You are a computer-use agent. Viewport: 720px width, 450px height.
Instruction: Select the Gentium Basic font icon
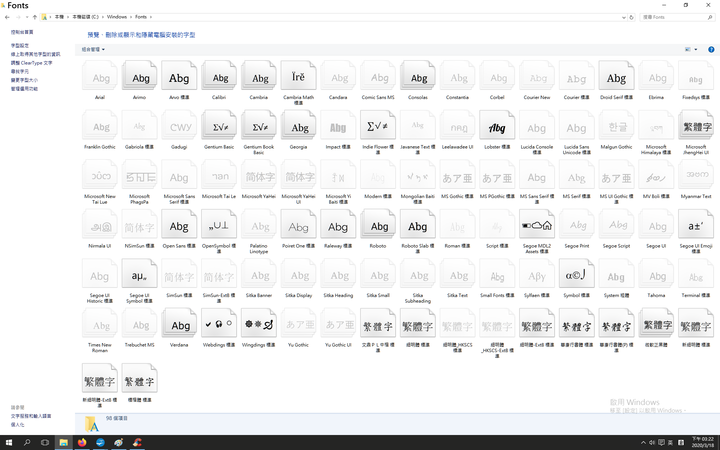(219, 125)
